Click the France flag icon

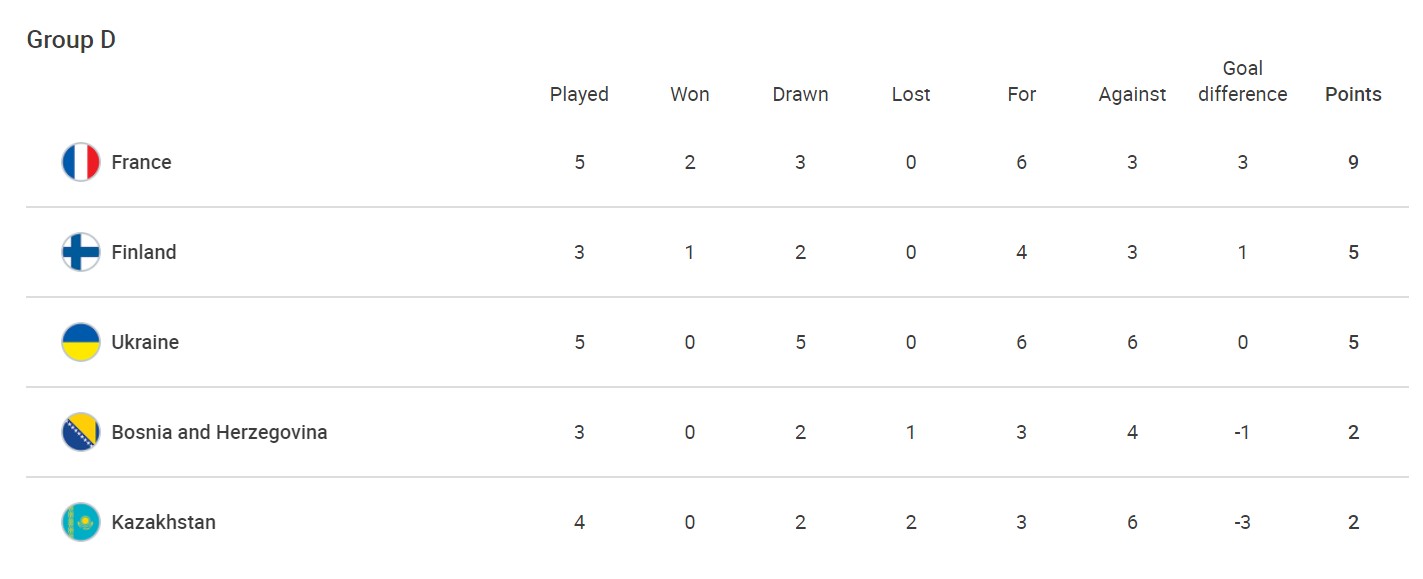[81, 162]
